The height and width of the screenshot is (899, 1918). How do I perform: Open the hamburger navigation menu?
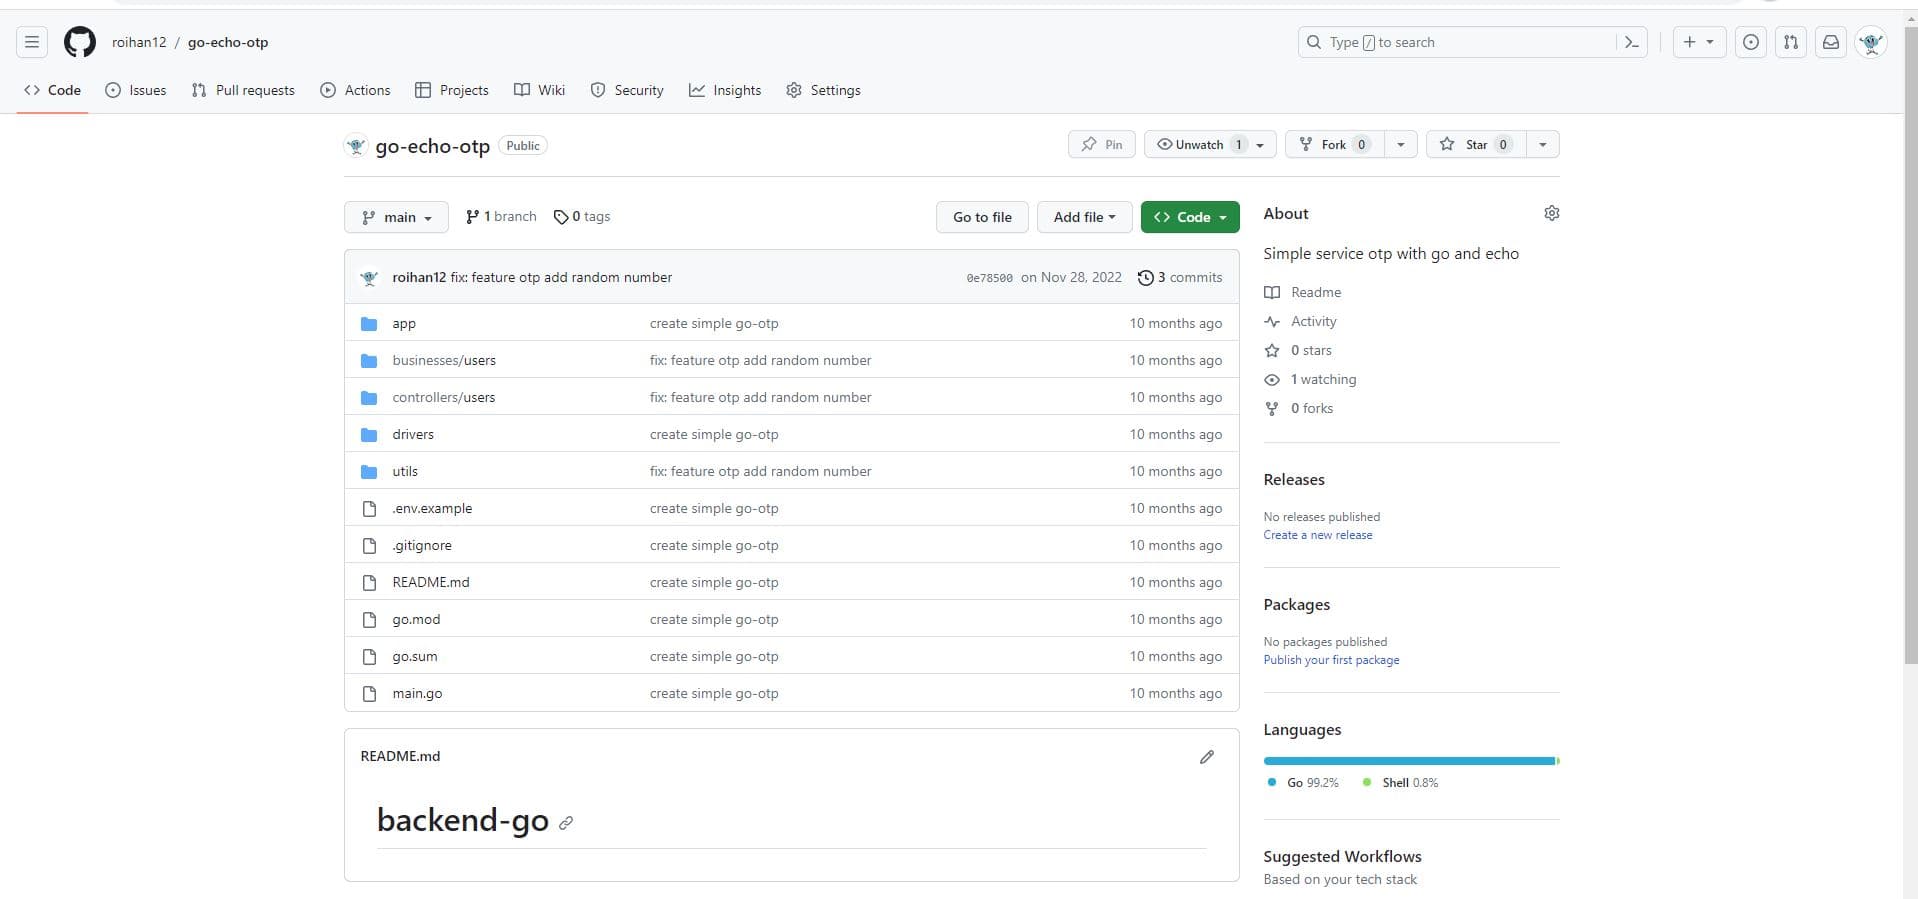click(x=32, y=42)
